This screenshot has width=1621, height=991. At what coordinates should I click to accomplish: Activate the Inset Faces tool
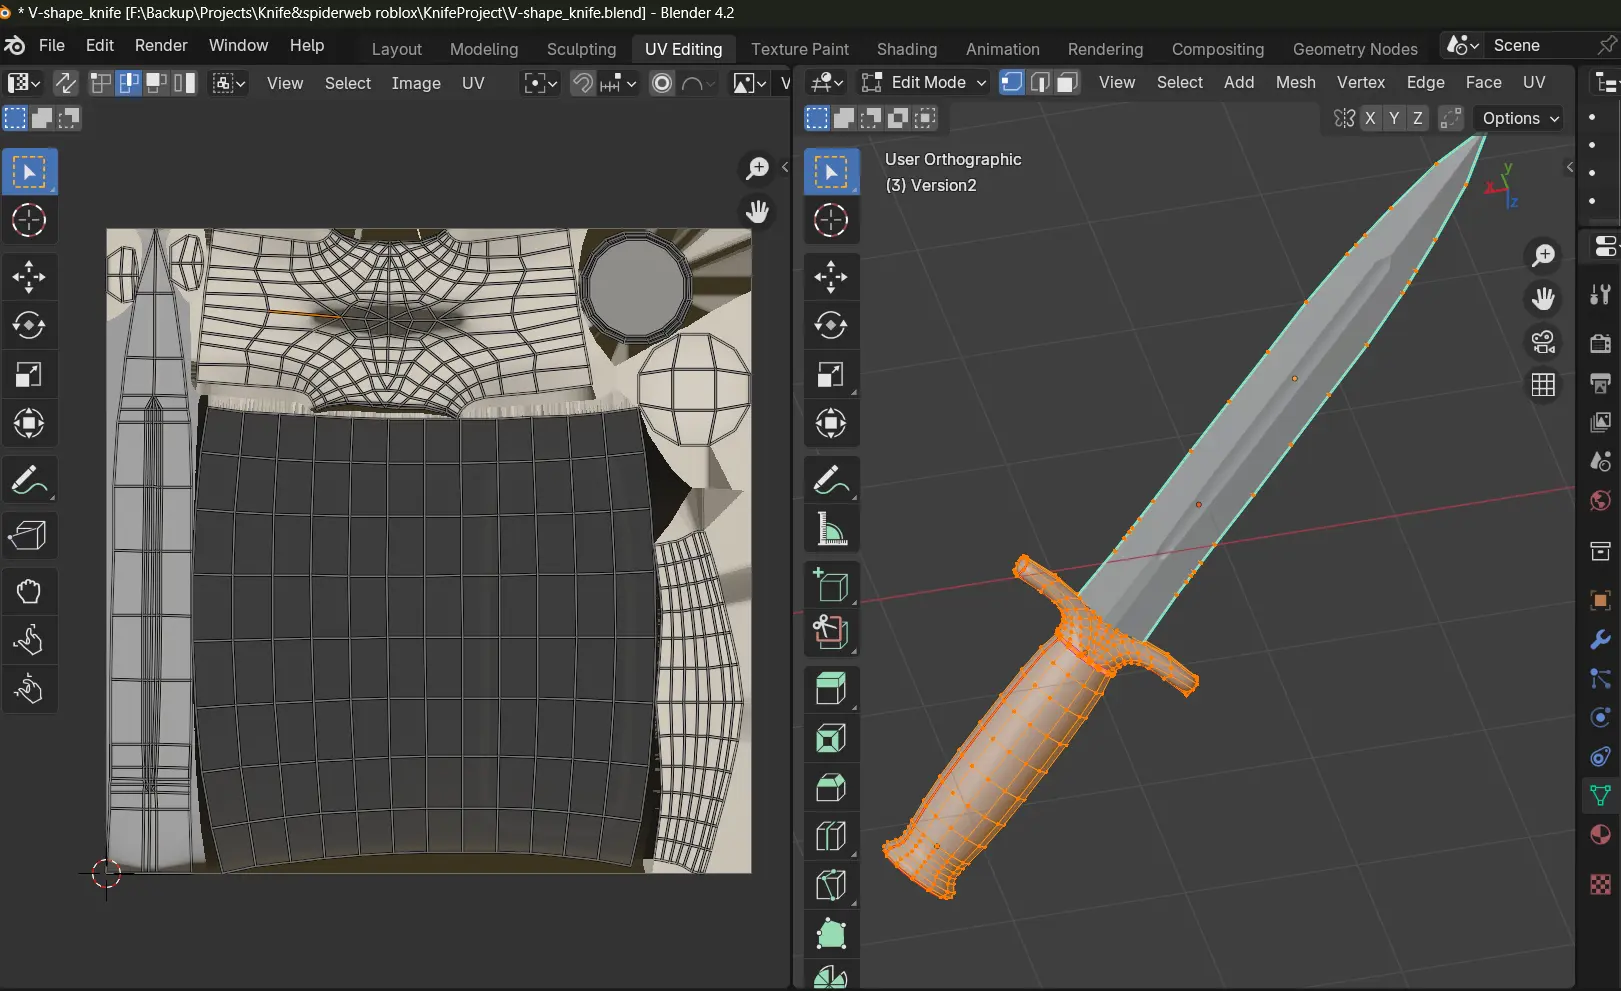click(831, 739)
